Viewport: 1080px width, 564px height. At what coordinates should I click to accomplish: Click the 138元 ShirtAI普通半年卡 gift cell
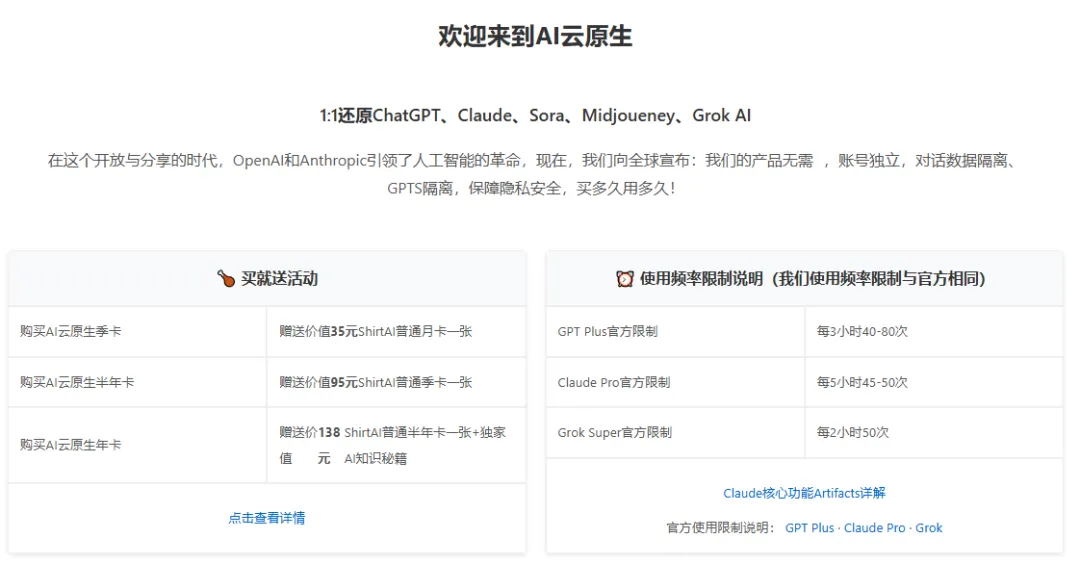[396, 445]
